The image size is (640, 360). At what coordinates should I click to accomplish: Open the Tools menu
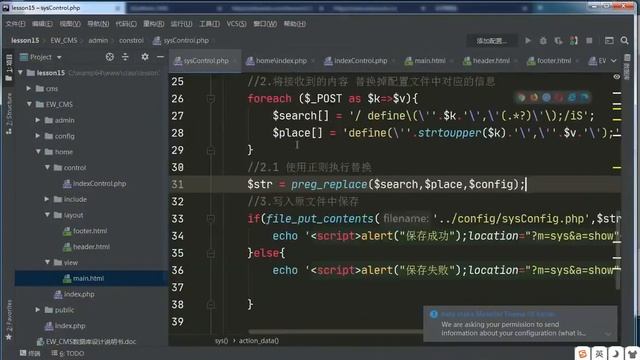[x=209, y=24]
